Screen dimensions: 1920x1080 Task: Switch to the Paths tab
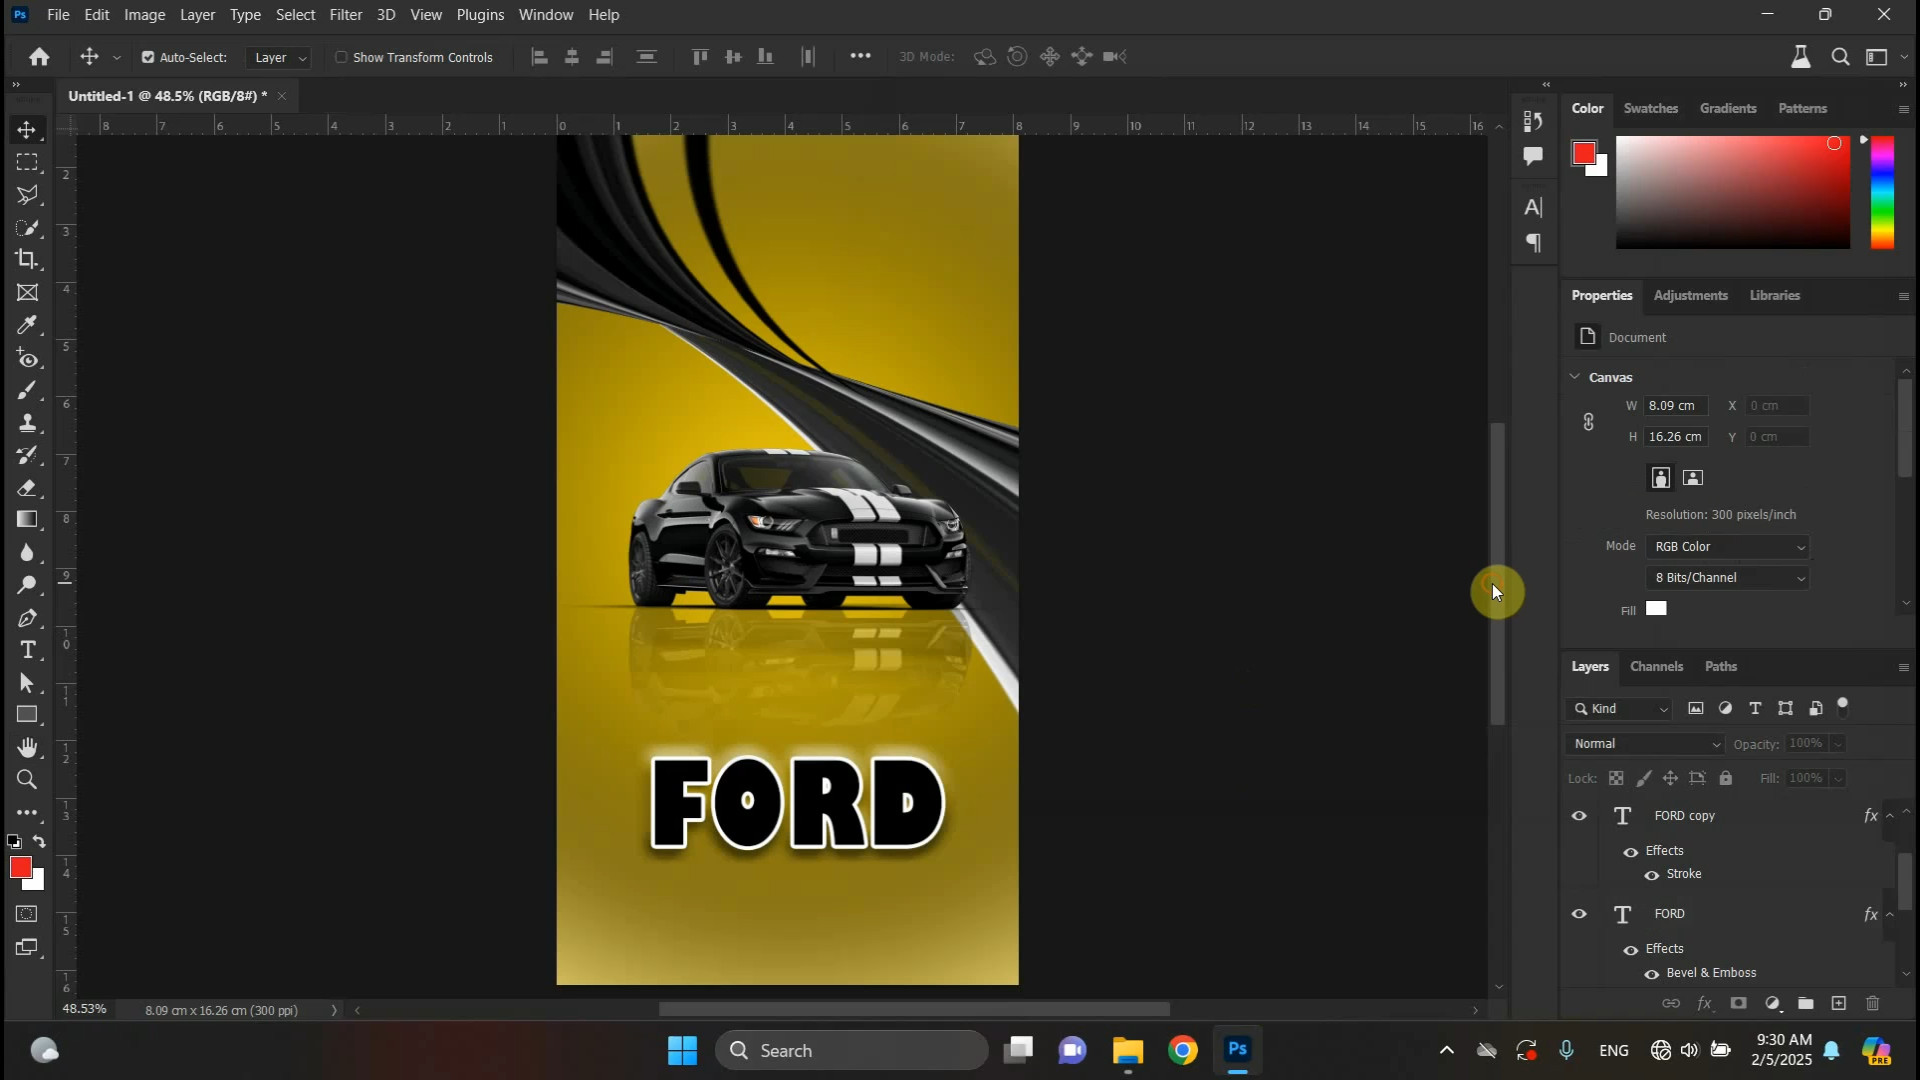[1720, 666]
